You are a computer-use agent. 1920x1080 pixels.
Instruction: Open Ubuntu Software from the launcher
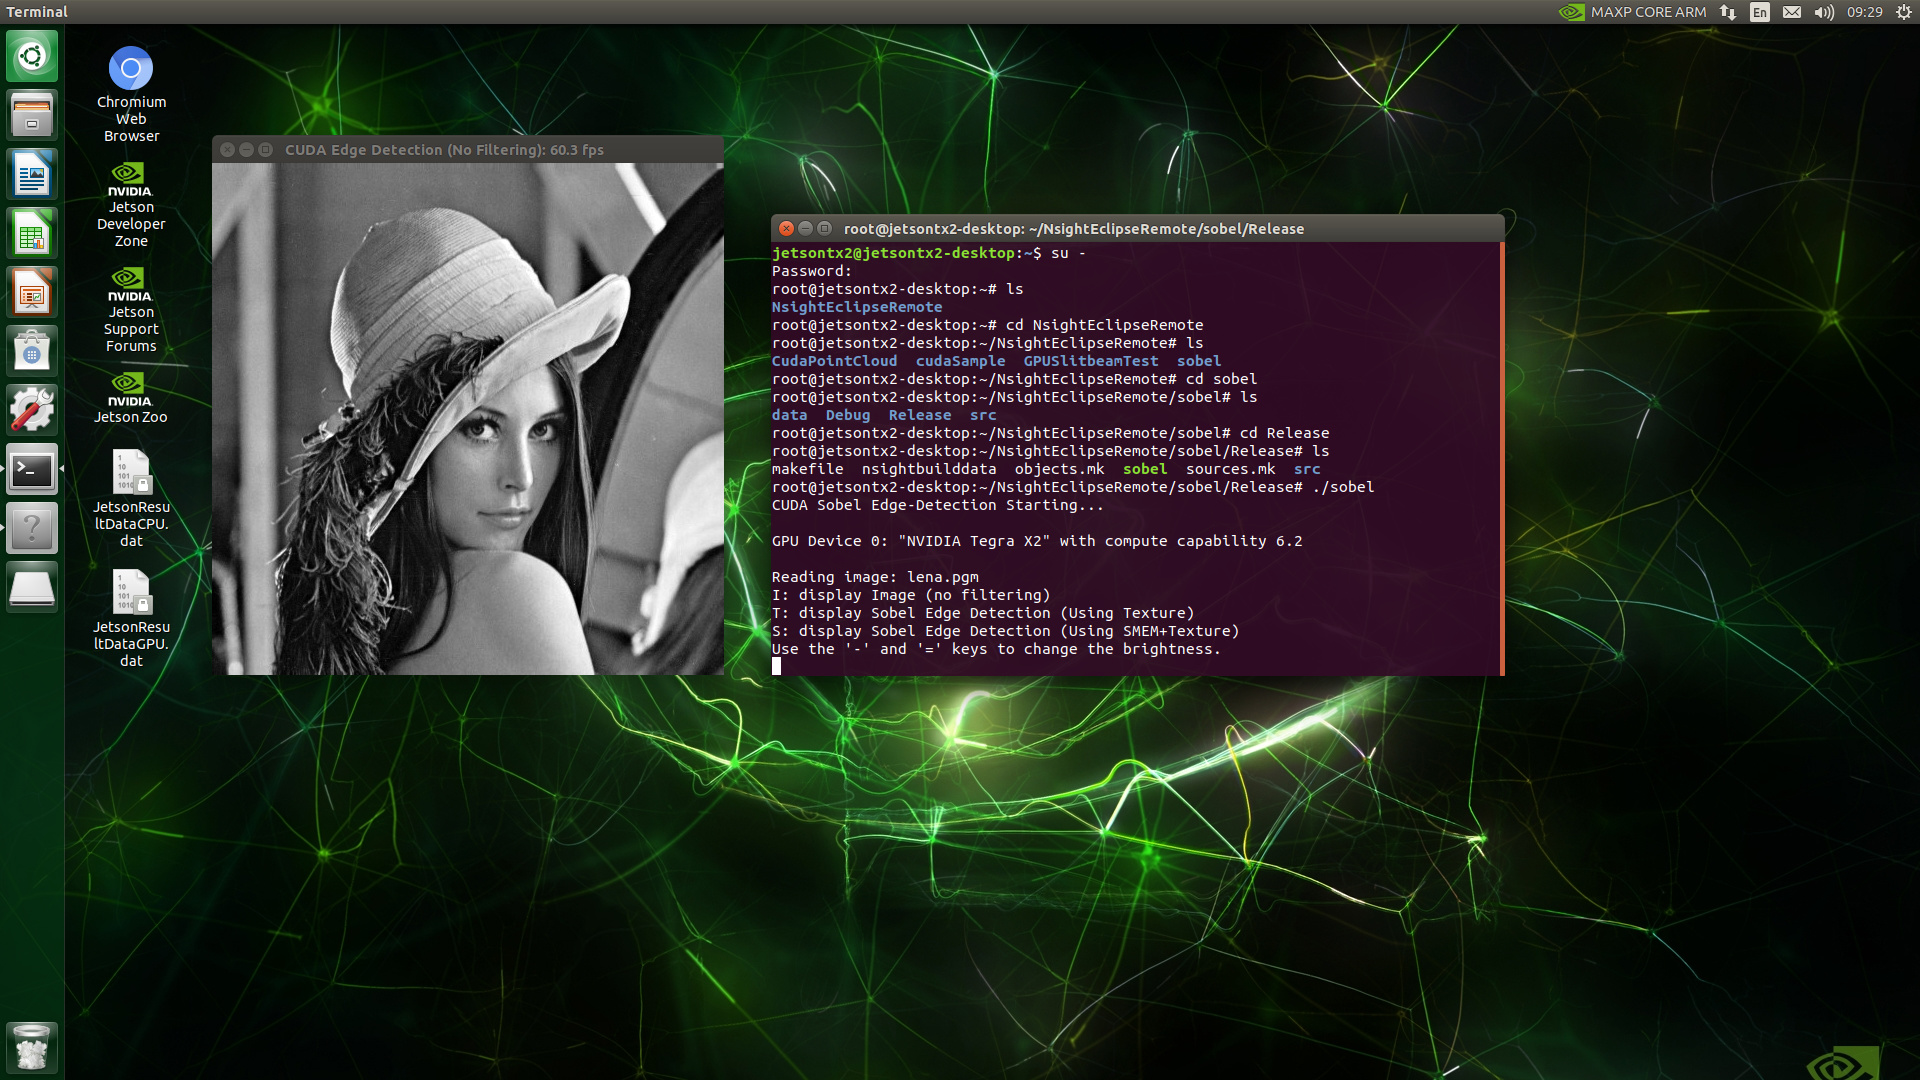(32, 350)
